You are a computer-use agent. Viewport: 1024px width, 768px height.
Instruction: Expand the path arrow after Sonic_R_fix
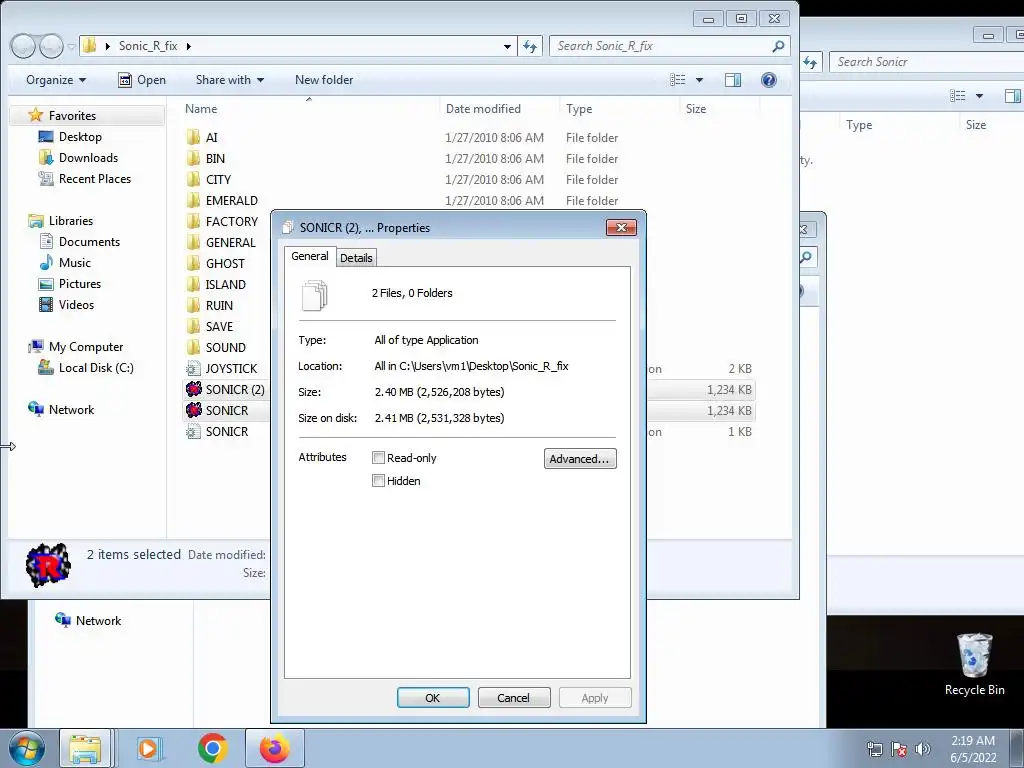[189, 46]
